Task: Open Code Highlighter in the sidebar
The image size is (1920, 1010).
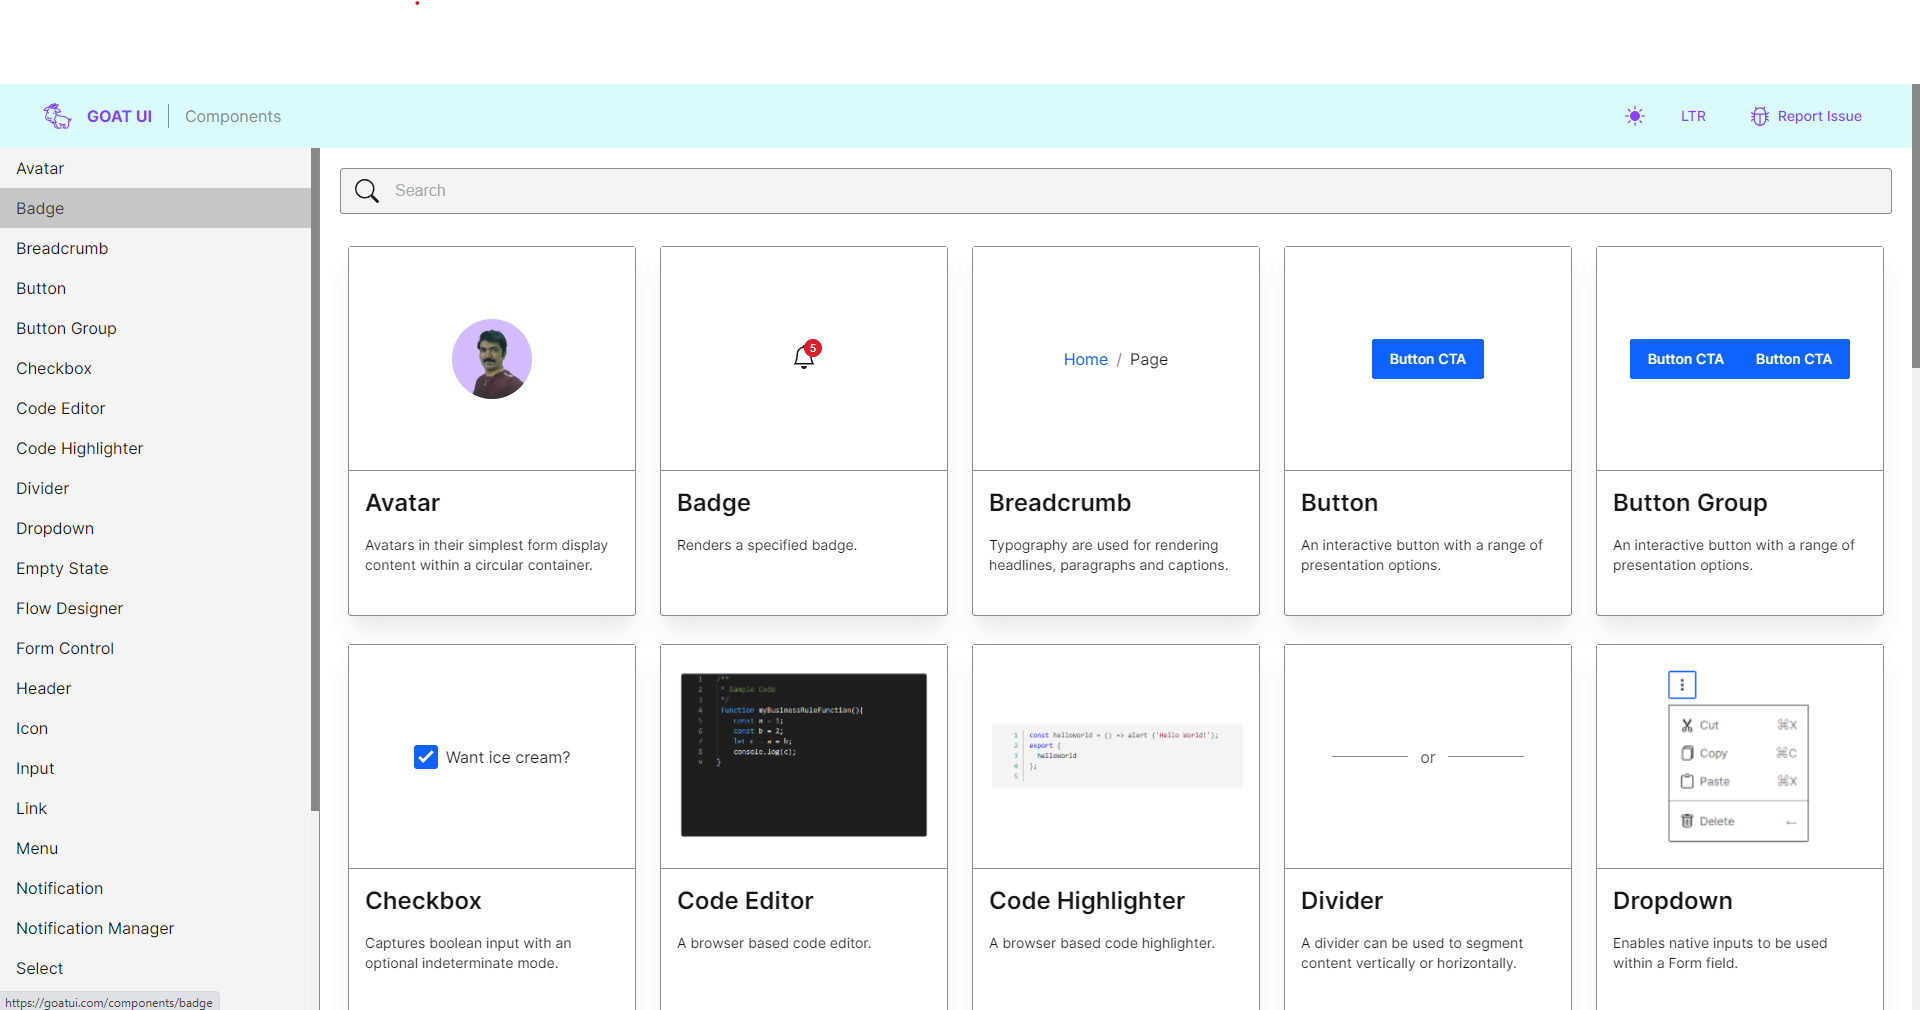Action: [x=155, y=448]
